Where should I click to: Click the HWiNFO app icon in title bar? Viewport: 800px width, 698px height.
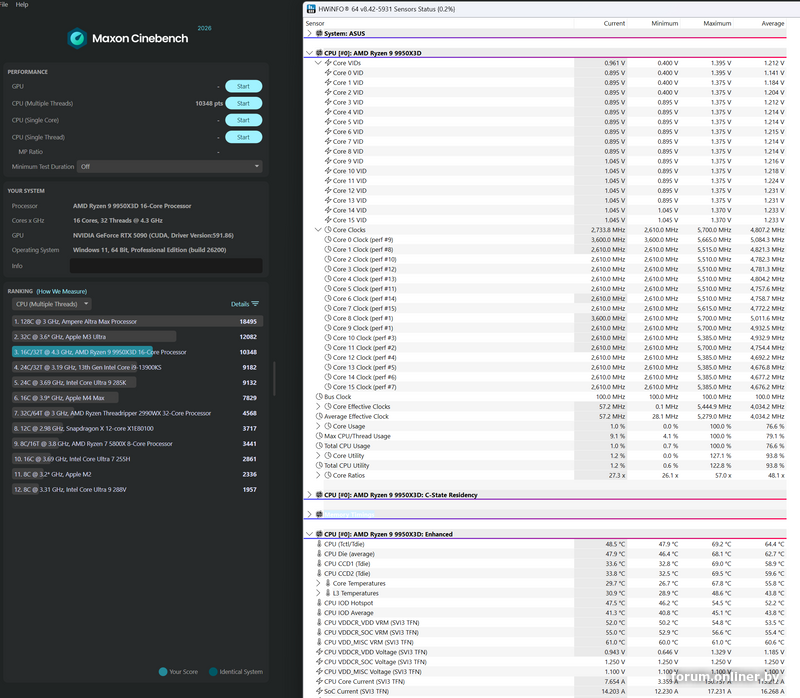point(312,9)
